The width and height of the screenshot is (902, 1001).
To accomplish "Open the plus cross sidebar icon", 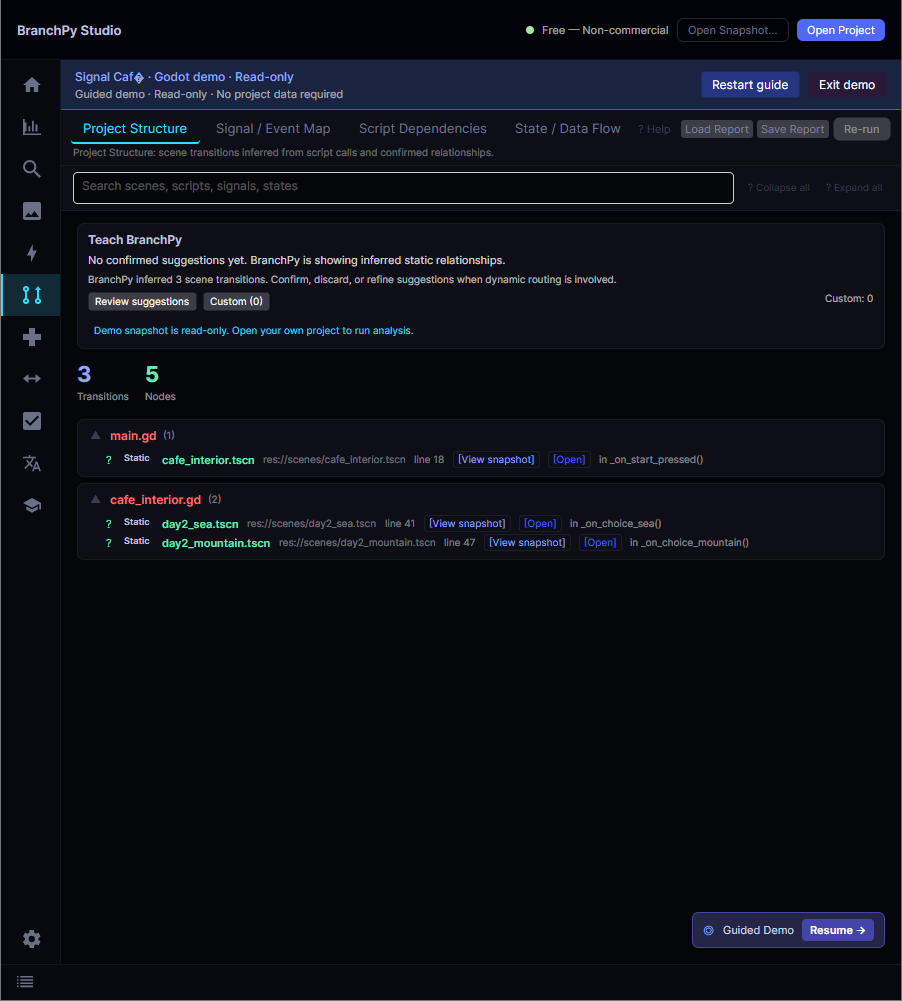I will pos(31,337).
